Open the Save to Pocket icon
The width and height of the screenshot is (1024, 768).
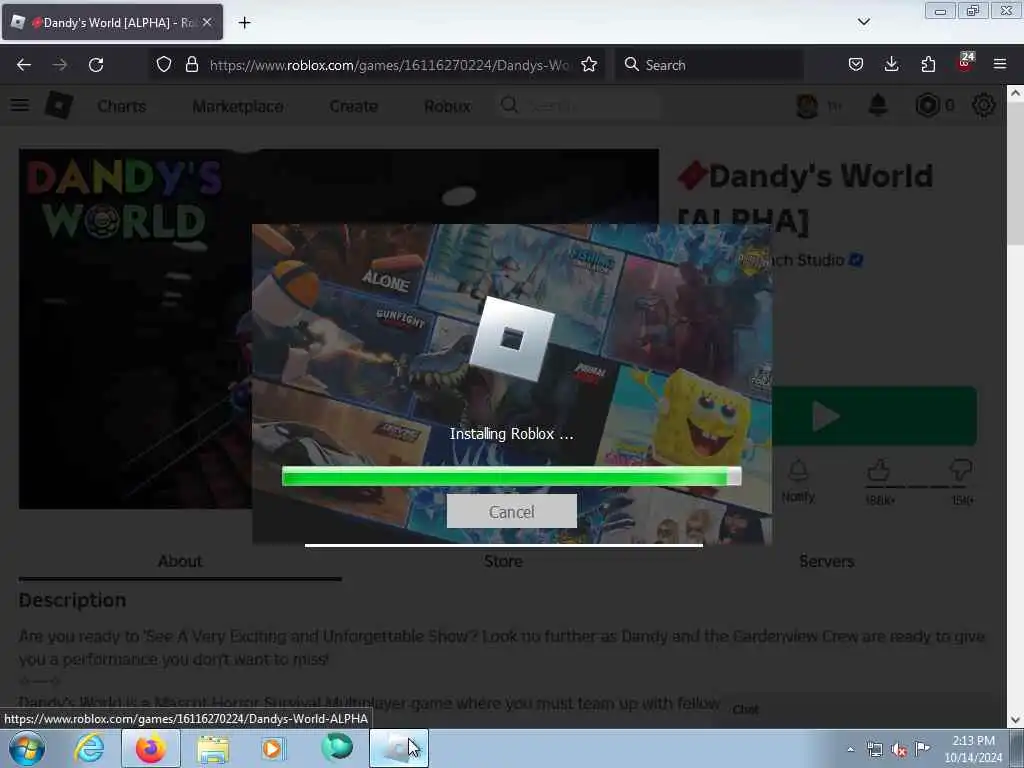coord(856,64)
